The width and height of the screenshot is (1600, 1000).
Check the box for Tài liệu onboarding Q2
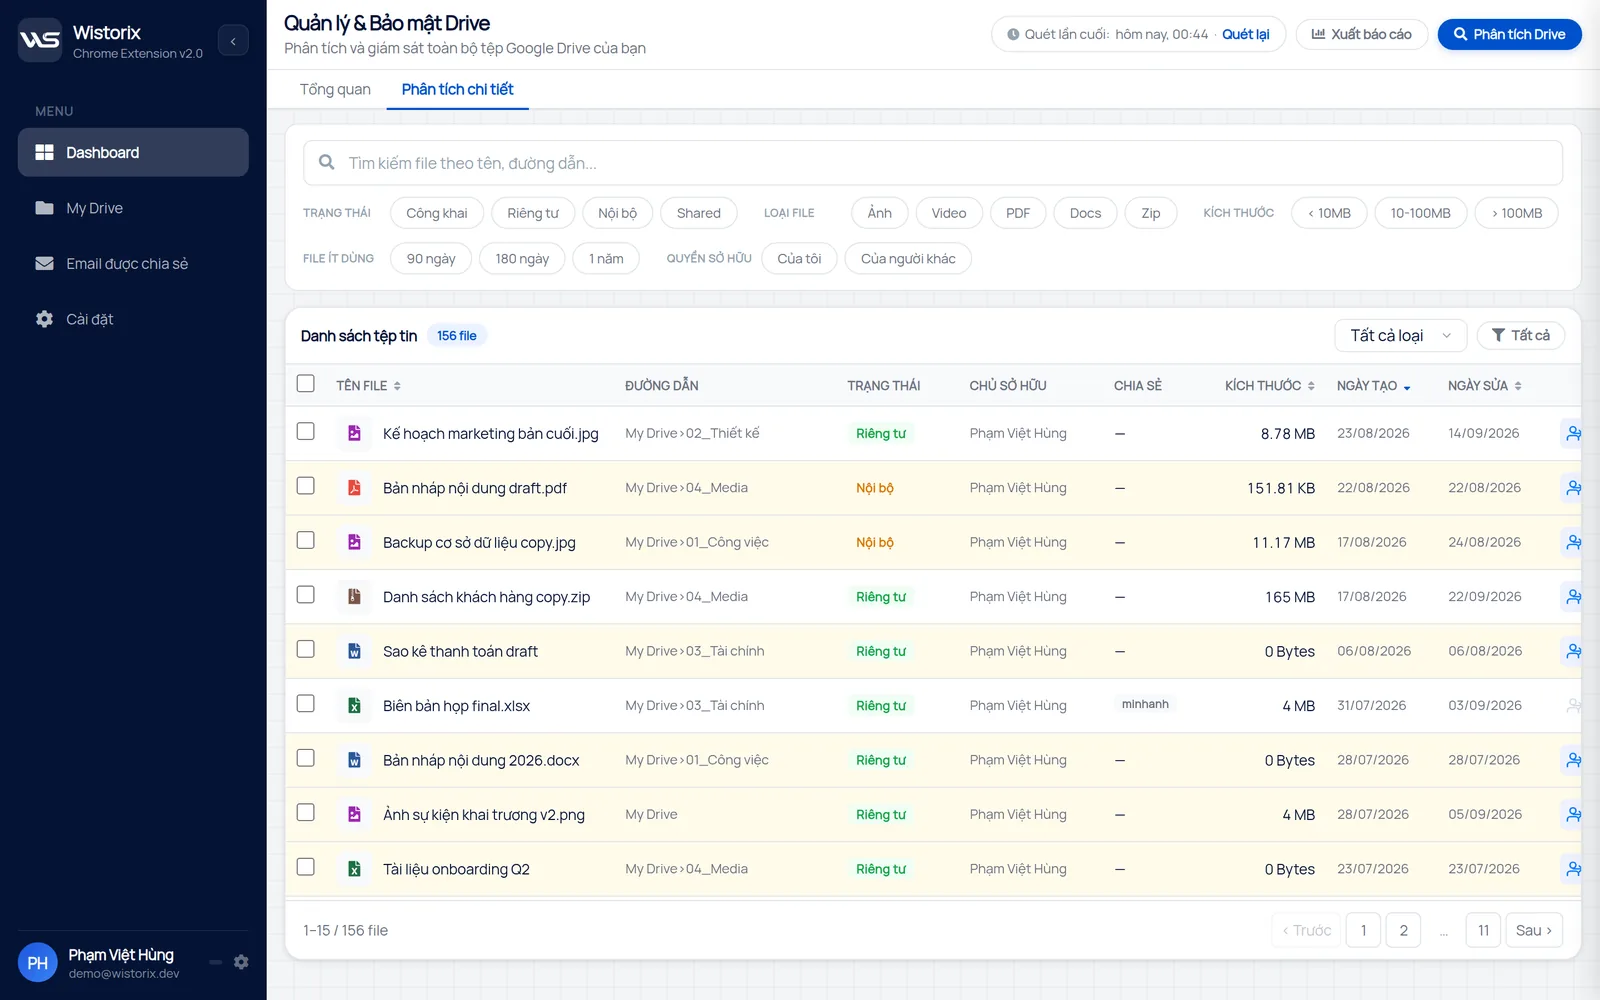(x=306, y=867)
